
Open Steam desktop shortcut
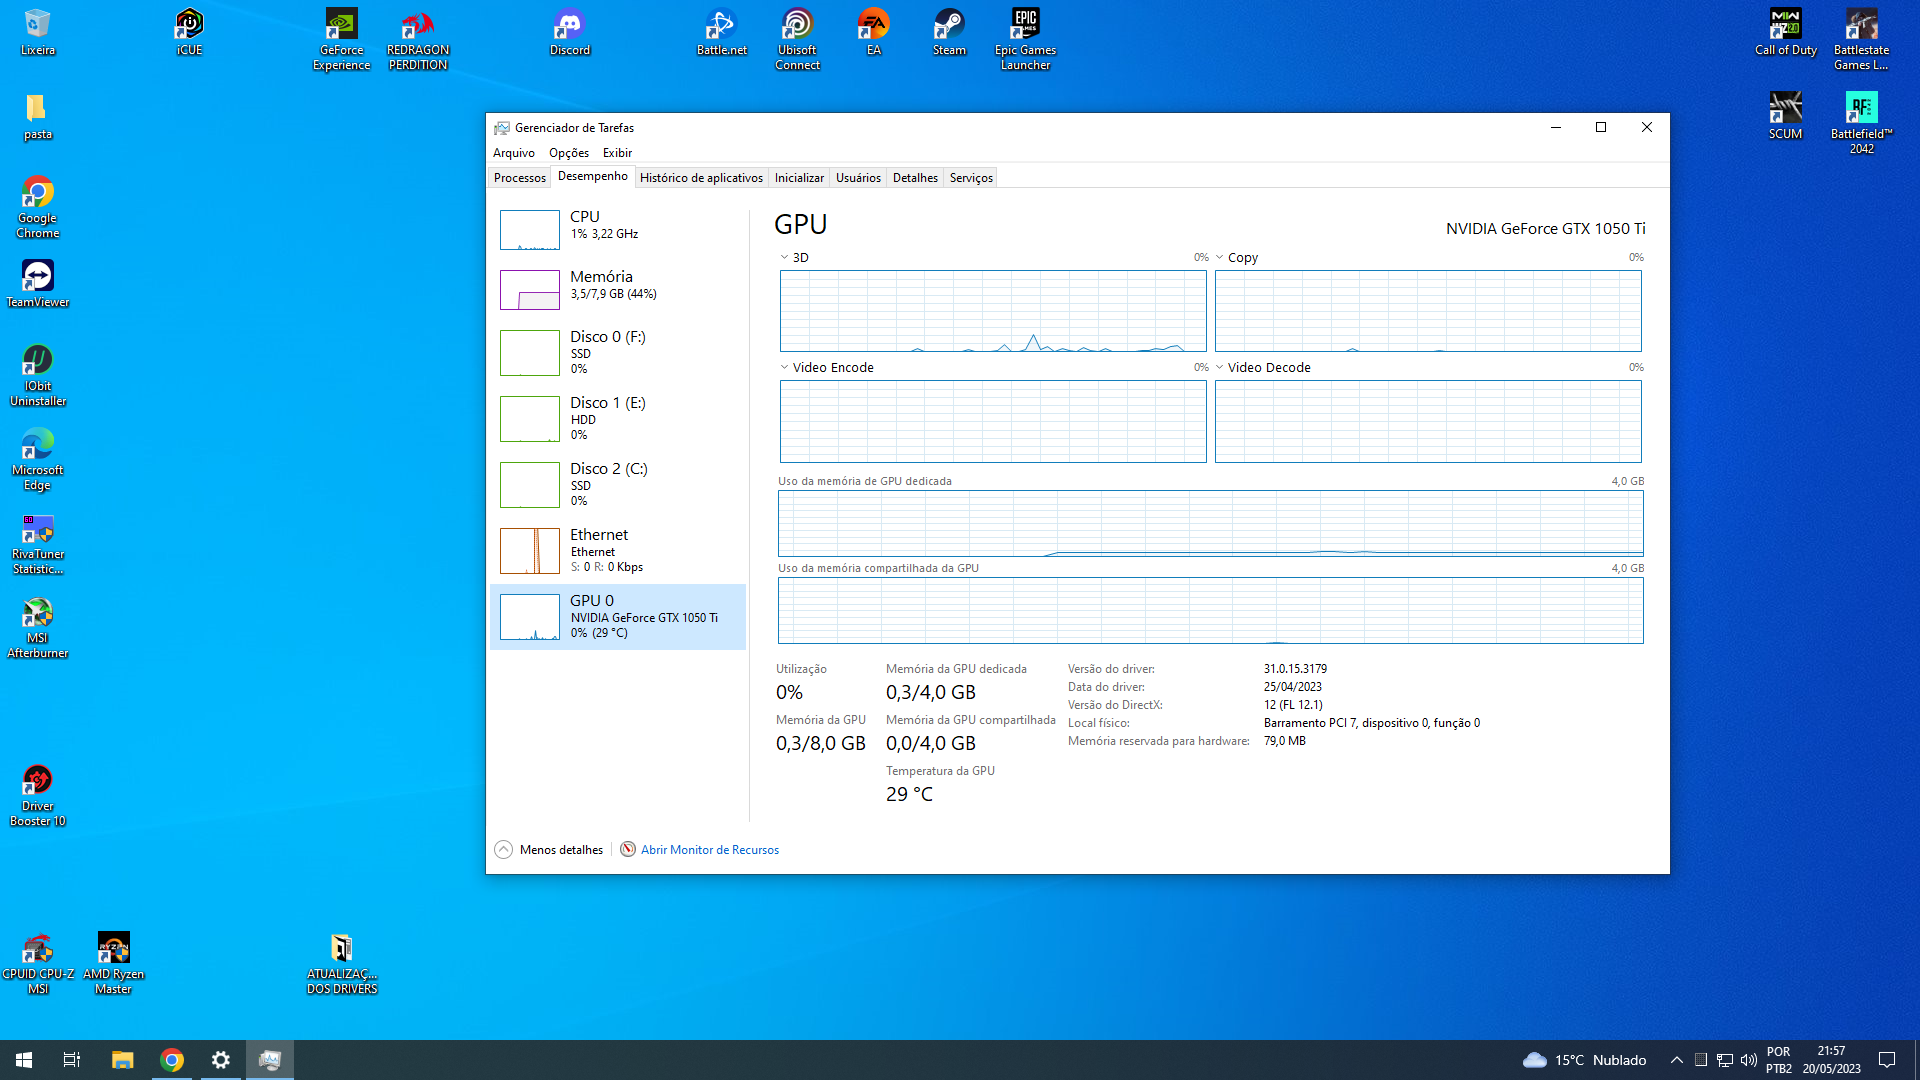[949, 32]
